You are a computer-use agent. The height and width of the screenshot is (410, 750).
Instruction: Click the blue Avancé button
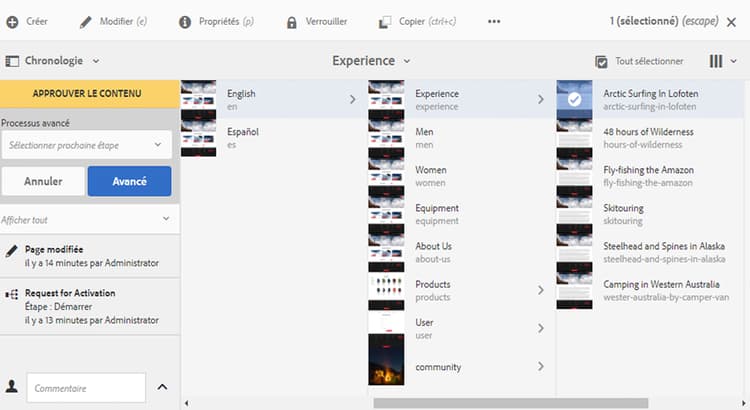(x=129, y=181)
